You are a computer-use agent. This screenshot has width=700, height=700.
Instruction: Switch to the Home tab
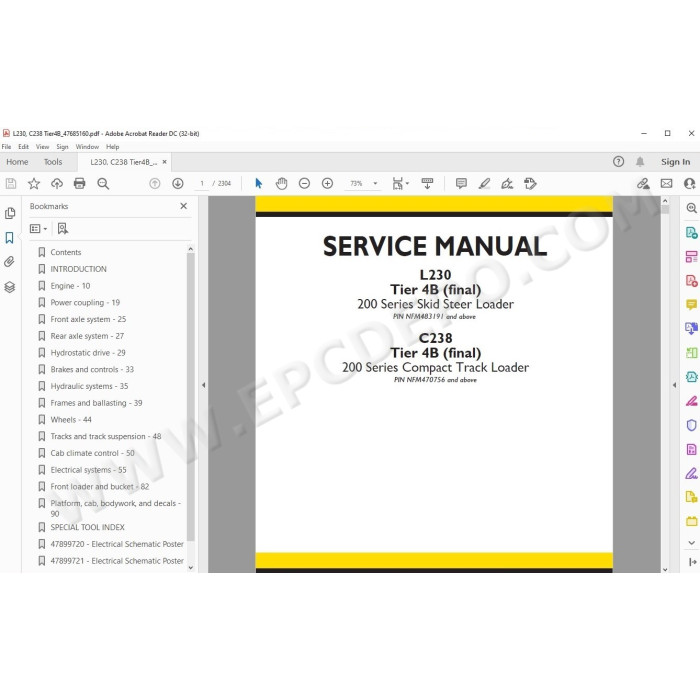[x=17, y=162]
